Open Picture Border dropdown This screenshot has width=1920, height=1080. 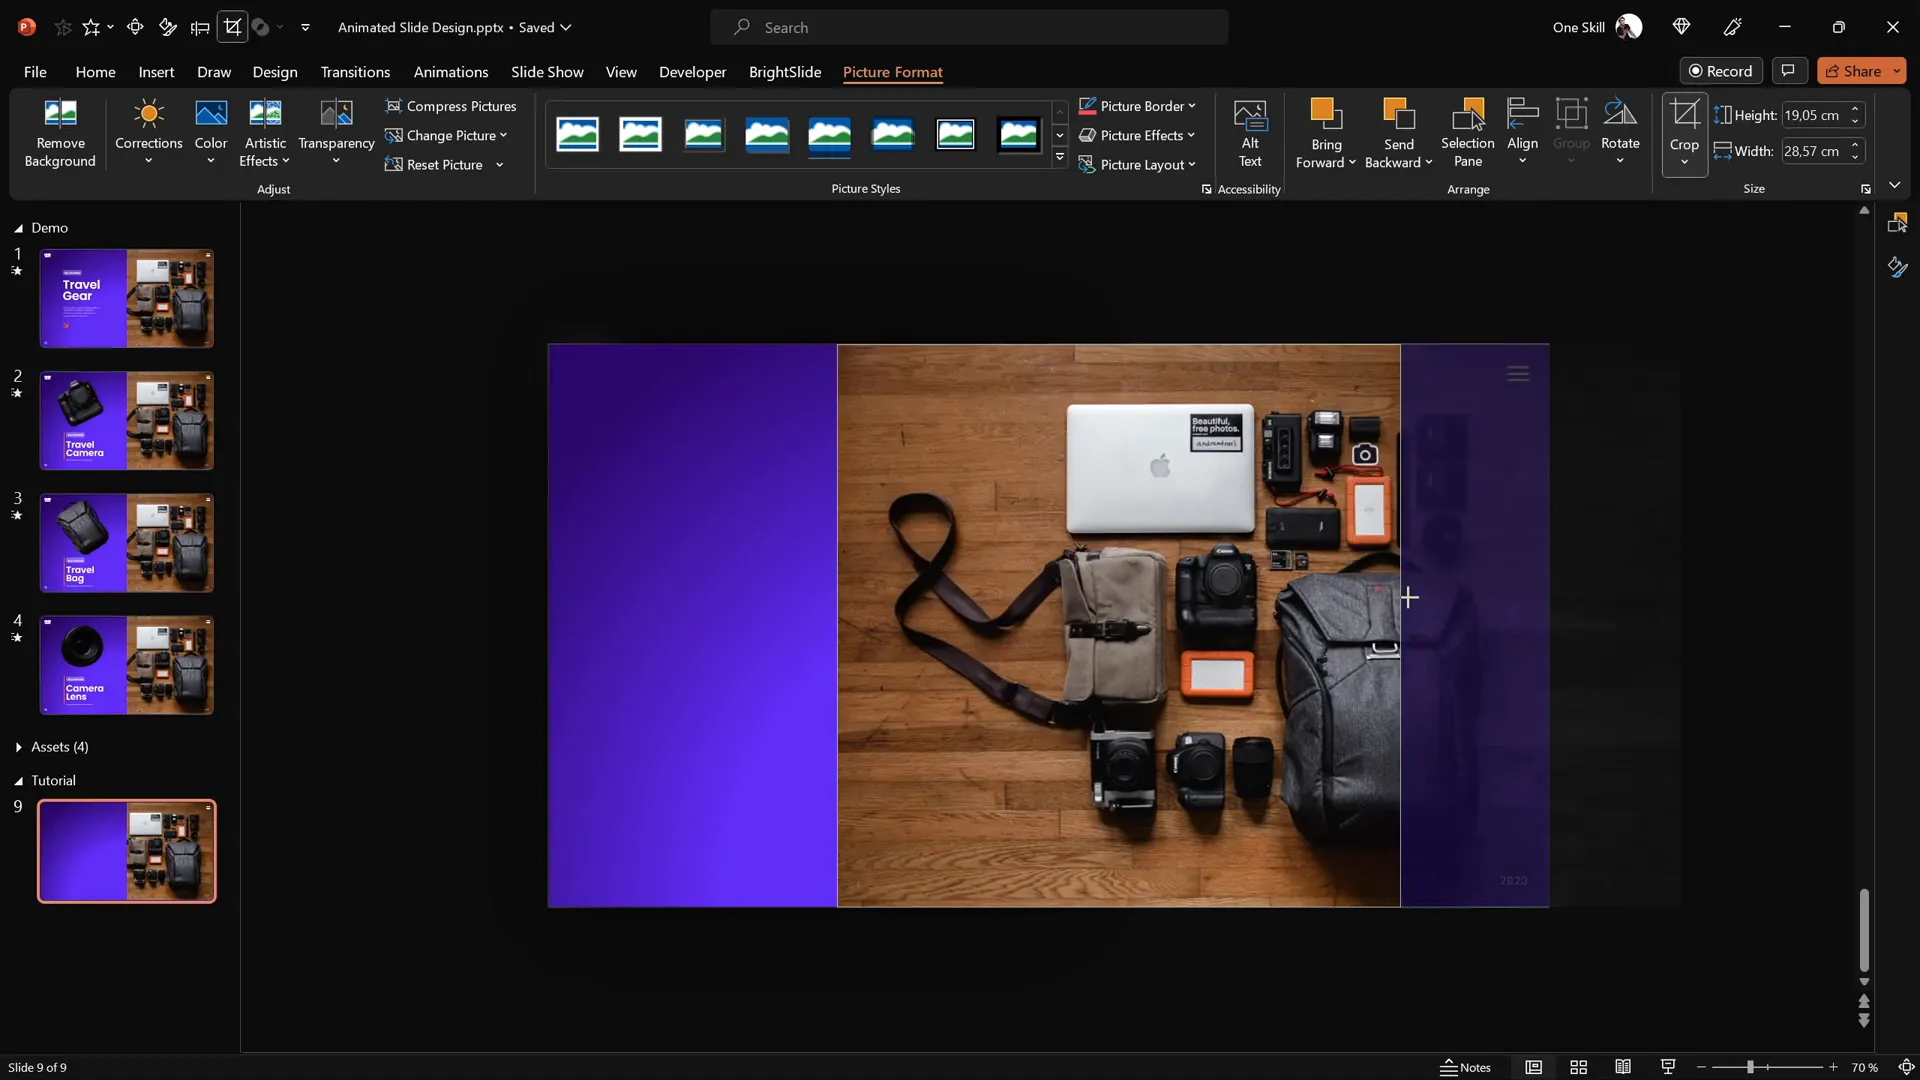pos(1138,106)
